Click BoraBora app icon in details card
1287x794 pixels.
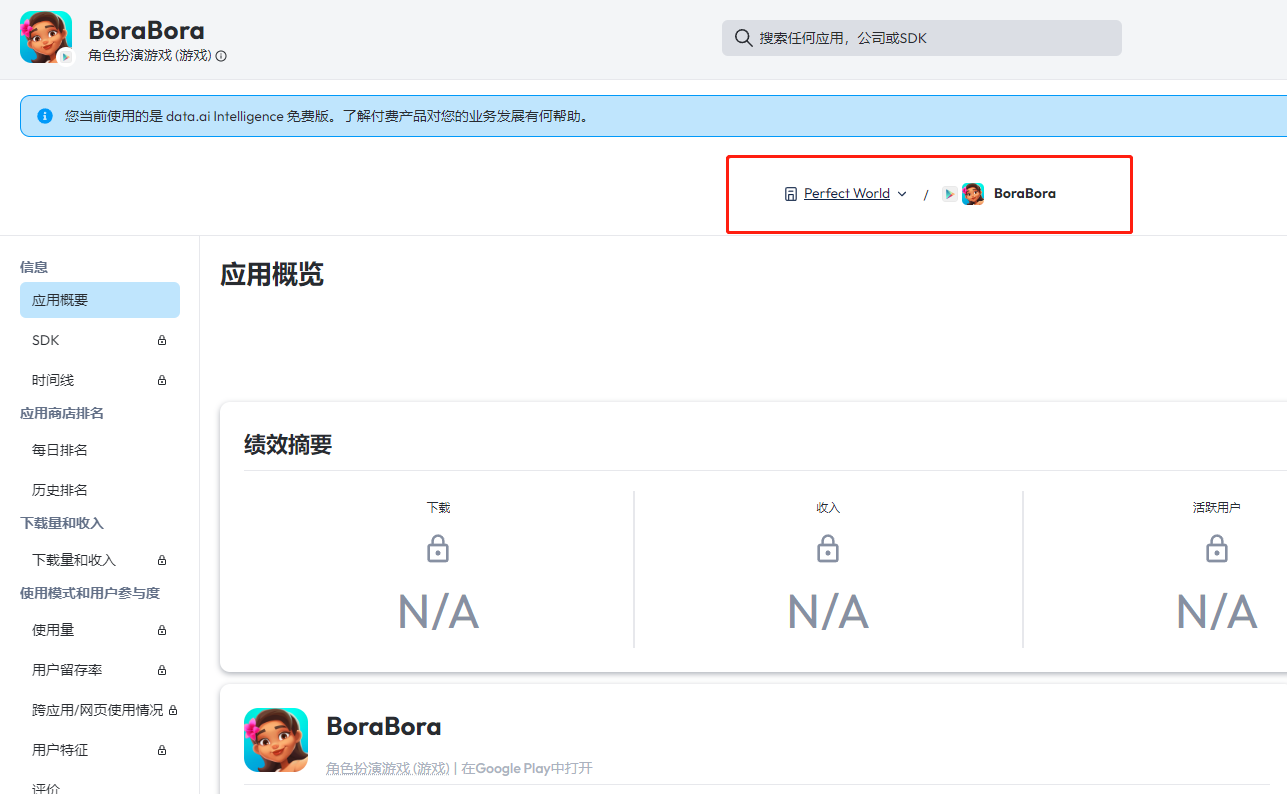pyautogui.click(x=276, y=740)
